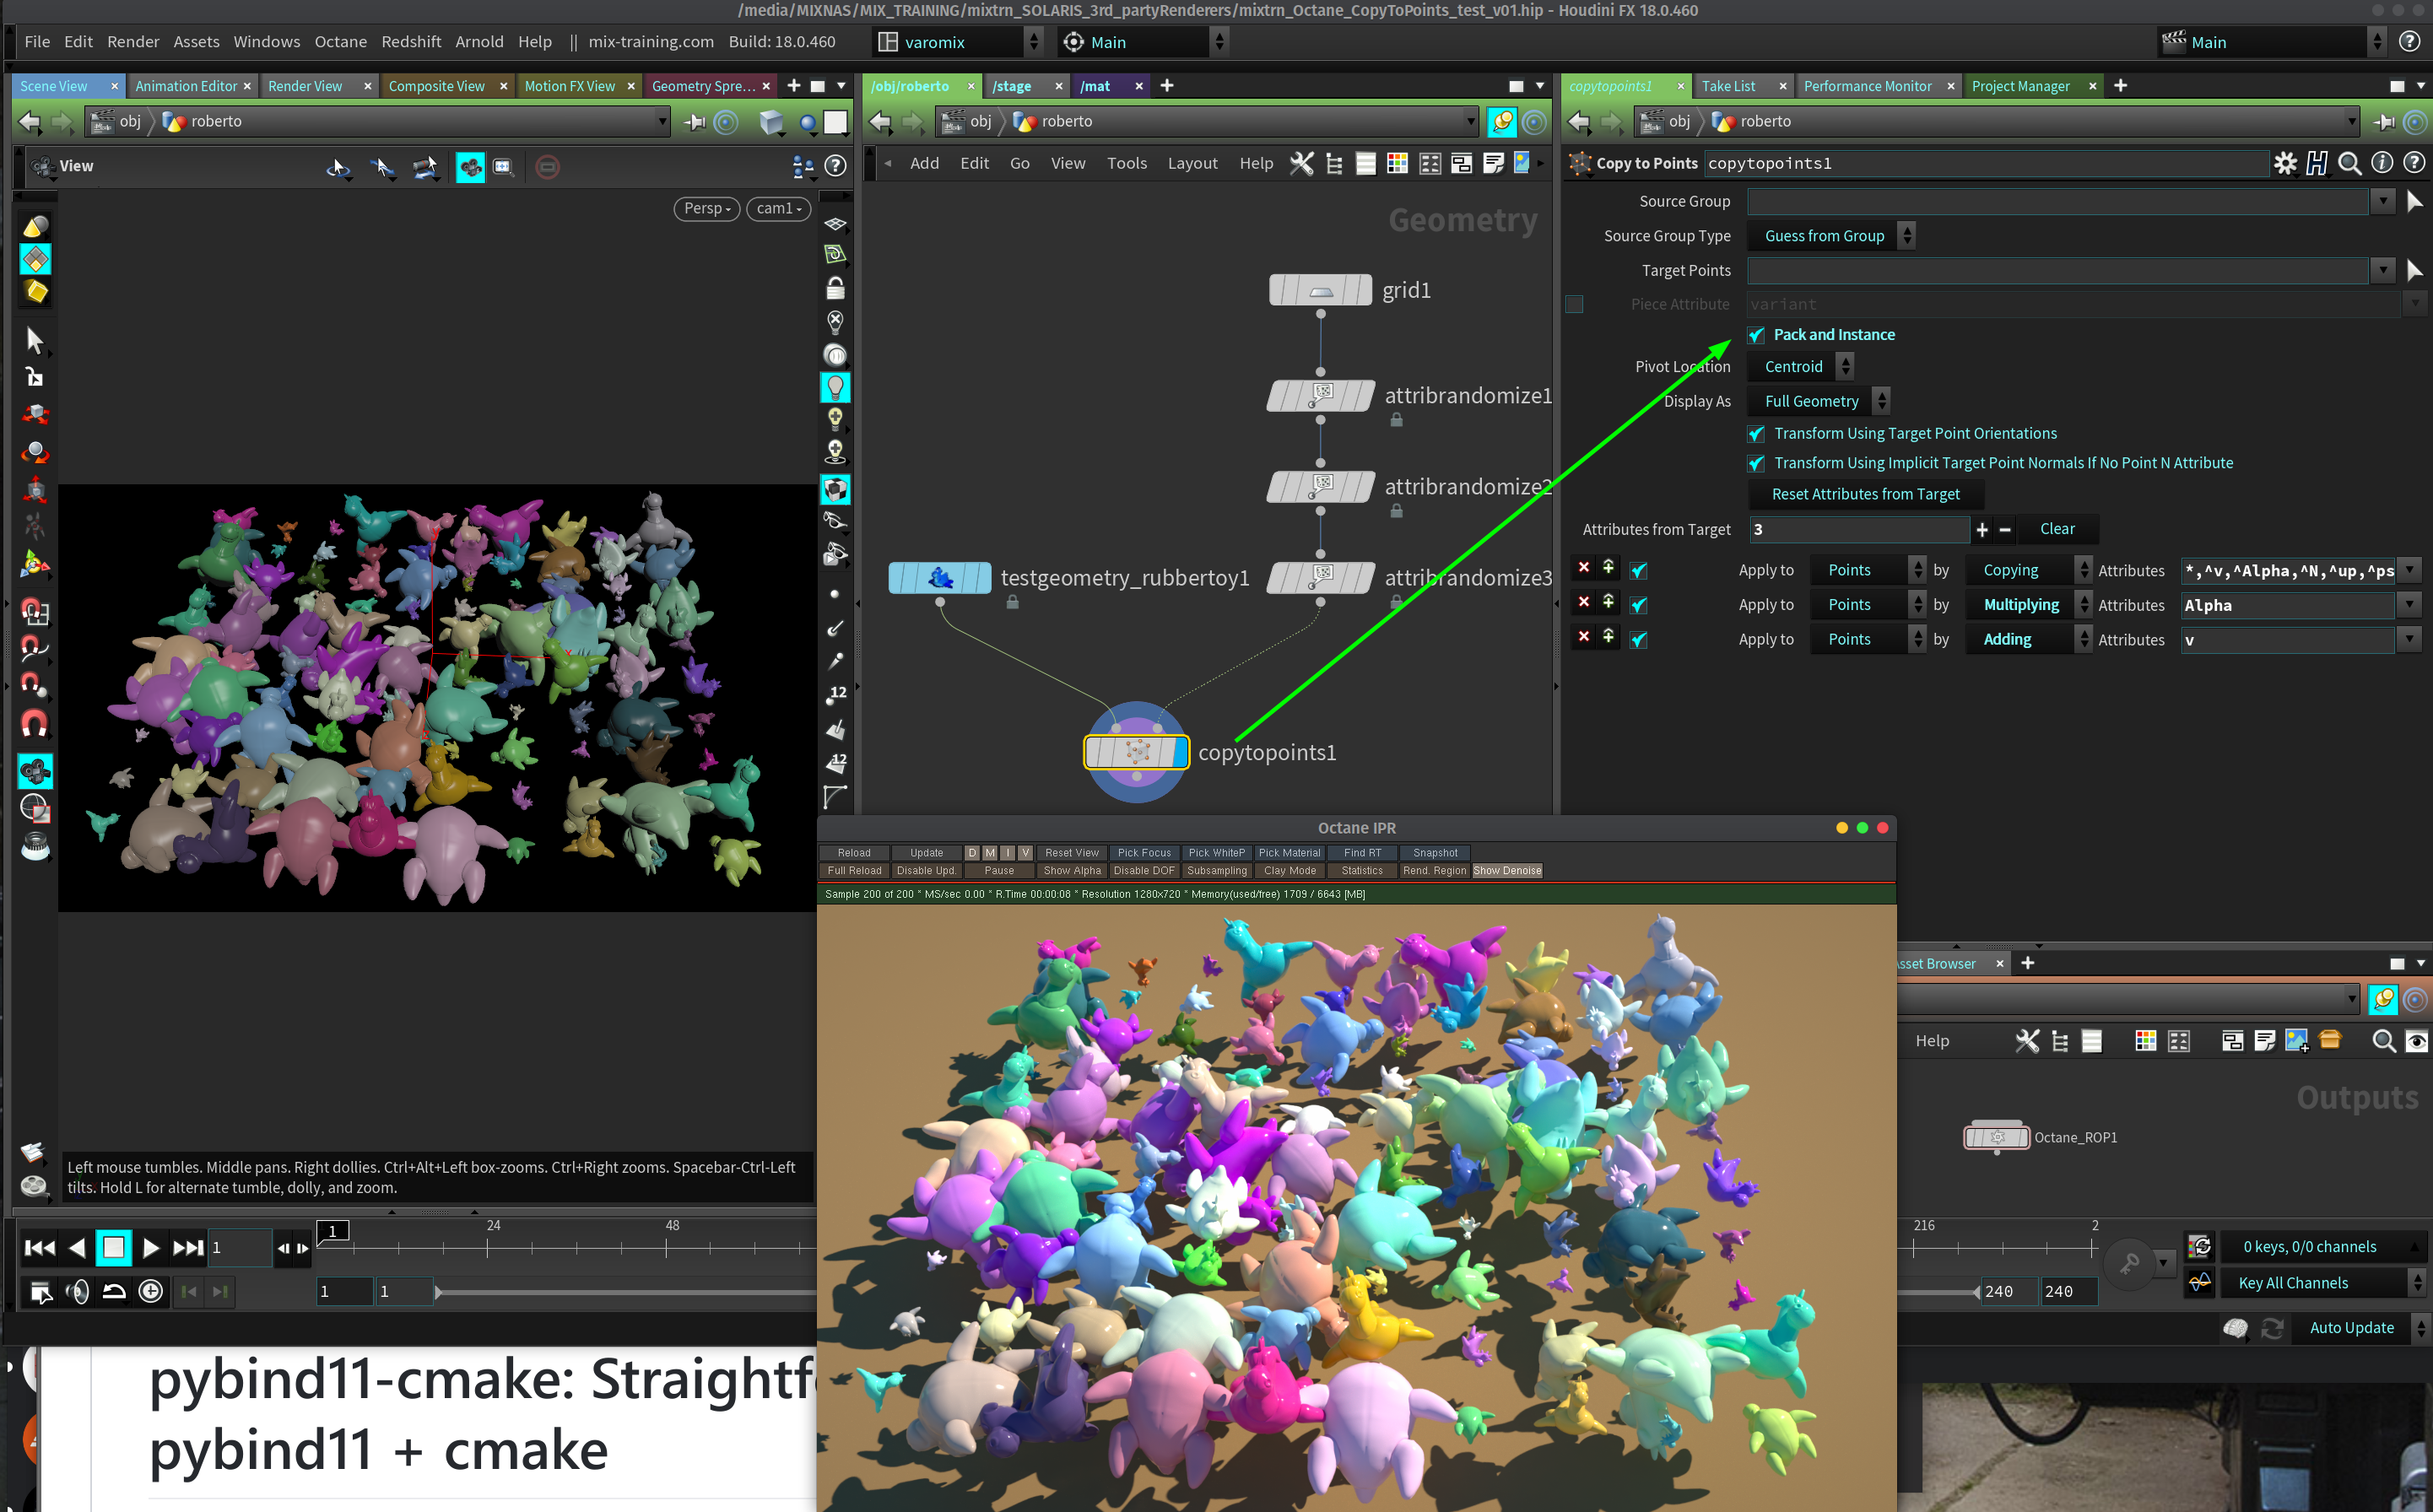Click back arrow in Scene View path bar
This screenshot has width=2433, height=1512.
[x=30, y=121]
